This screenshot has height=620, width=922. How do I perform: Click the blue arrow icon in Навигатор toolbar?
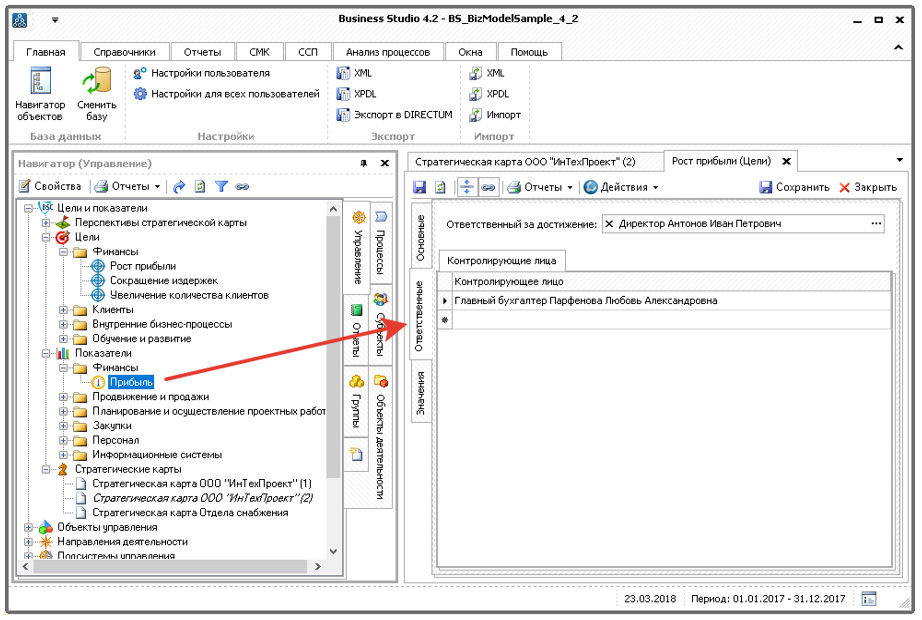point(179,186)
